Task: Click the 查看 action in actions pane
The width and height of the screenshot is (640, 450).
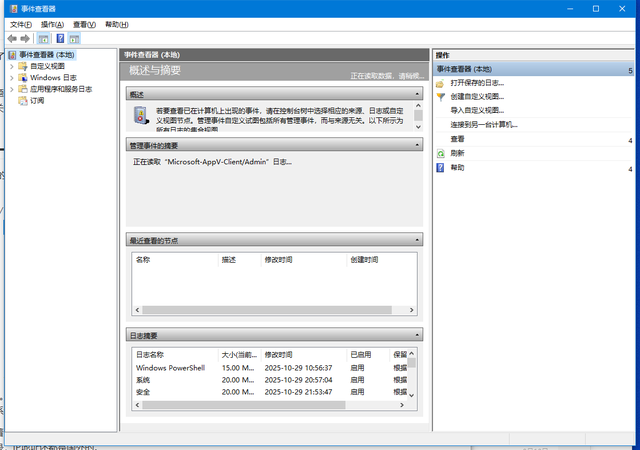Action: pos(458,139)
